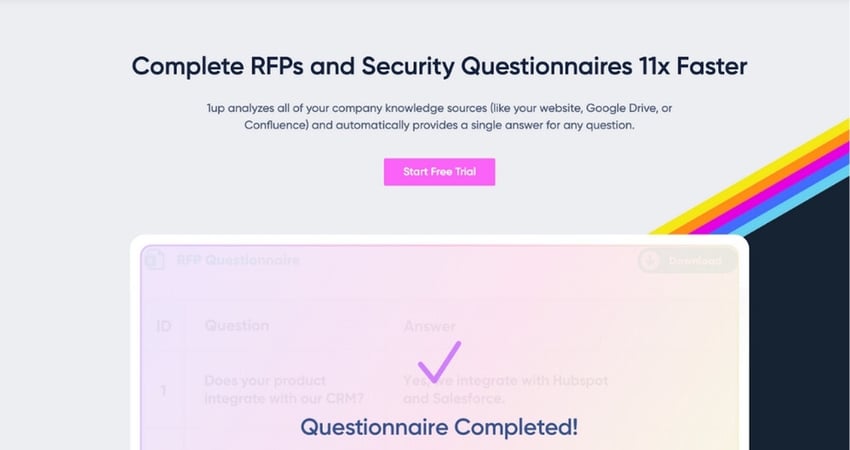850x450 pixels.
Task: Click the RFP Questionnaire card title
Action: [x=238, y=261]
